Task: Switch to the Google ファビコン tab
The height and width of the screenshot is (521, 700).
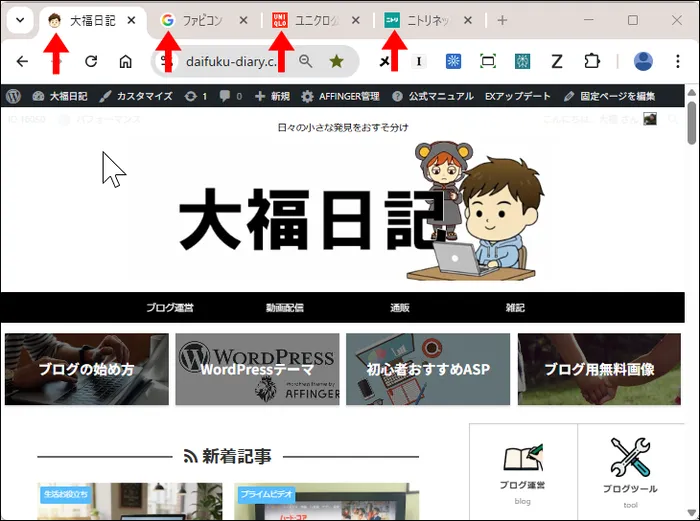Action: pyautogui.click(x=203, y=21)
